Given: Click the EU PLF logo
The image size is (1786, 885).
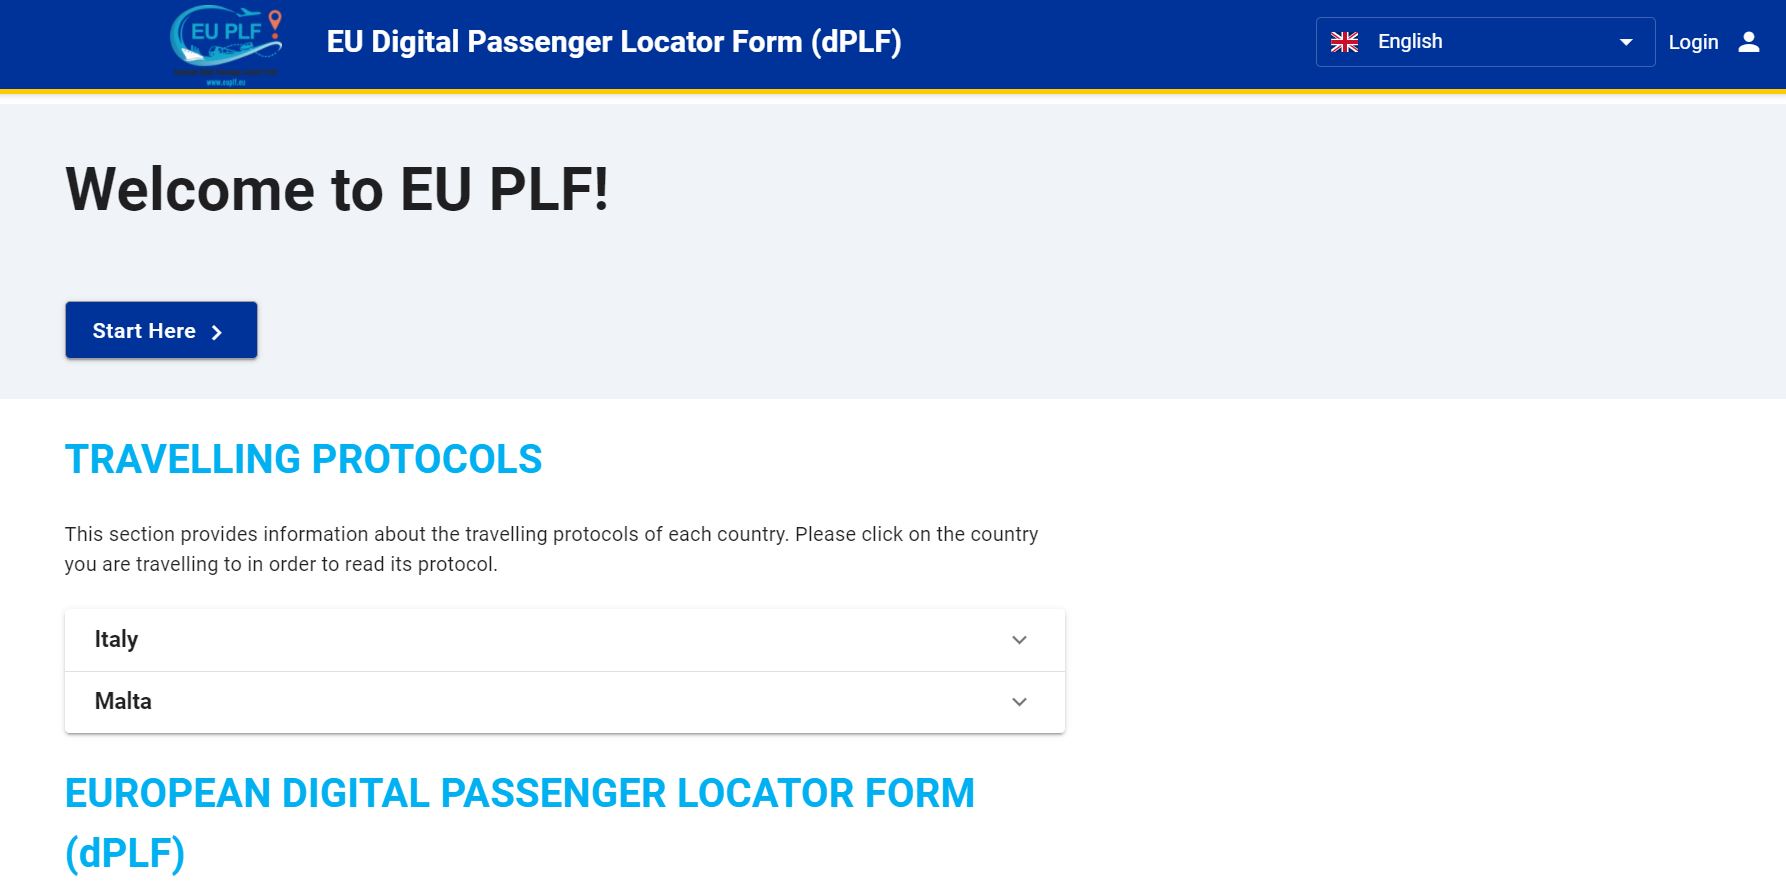Looking at the screenshot, I should pyautogui.click(x=227, y=45).
